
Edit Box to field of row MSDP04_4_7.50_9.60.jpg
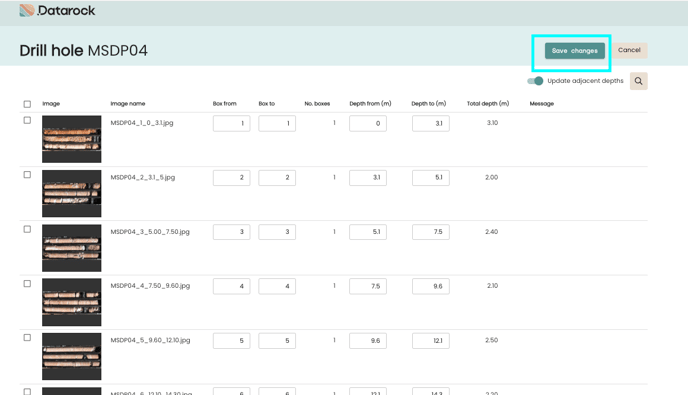click(277, 286)
